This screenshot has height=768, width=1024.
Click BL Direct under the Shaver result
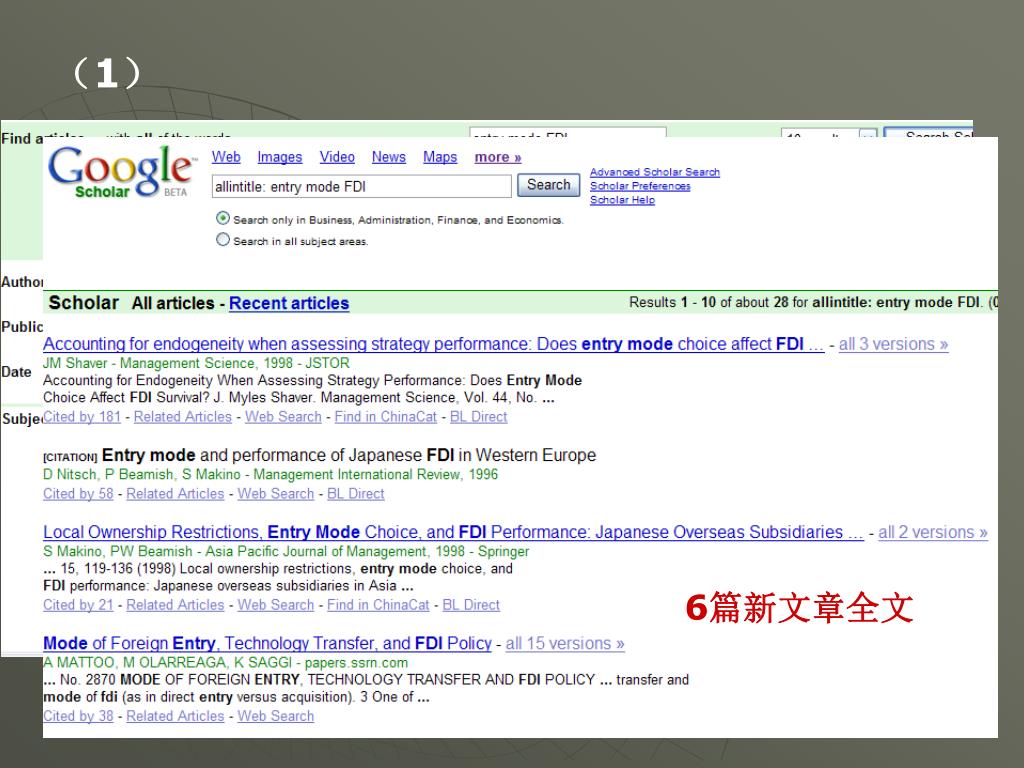(479, 417)
